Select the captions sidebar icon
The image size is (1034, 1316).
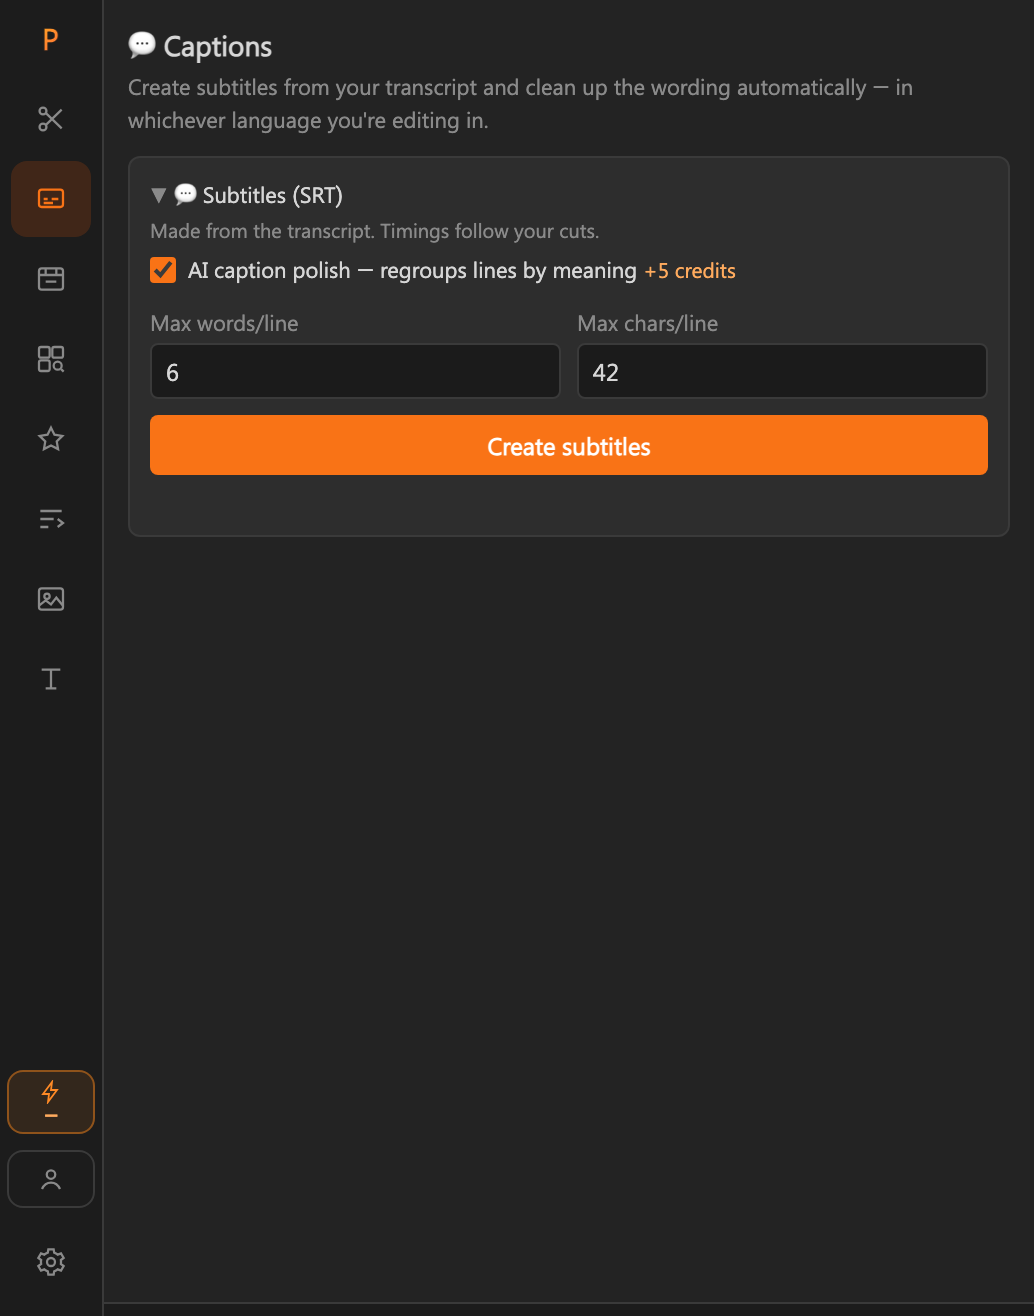[x=51, y=199]
